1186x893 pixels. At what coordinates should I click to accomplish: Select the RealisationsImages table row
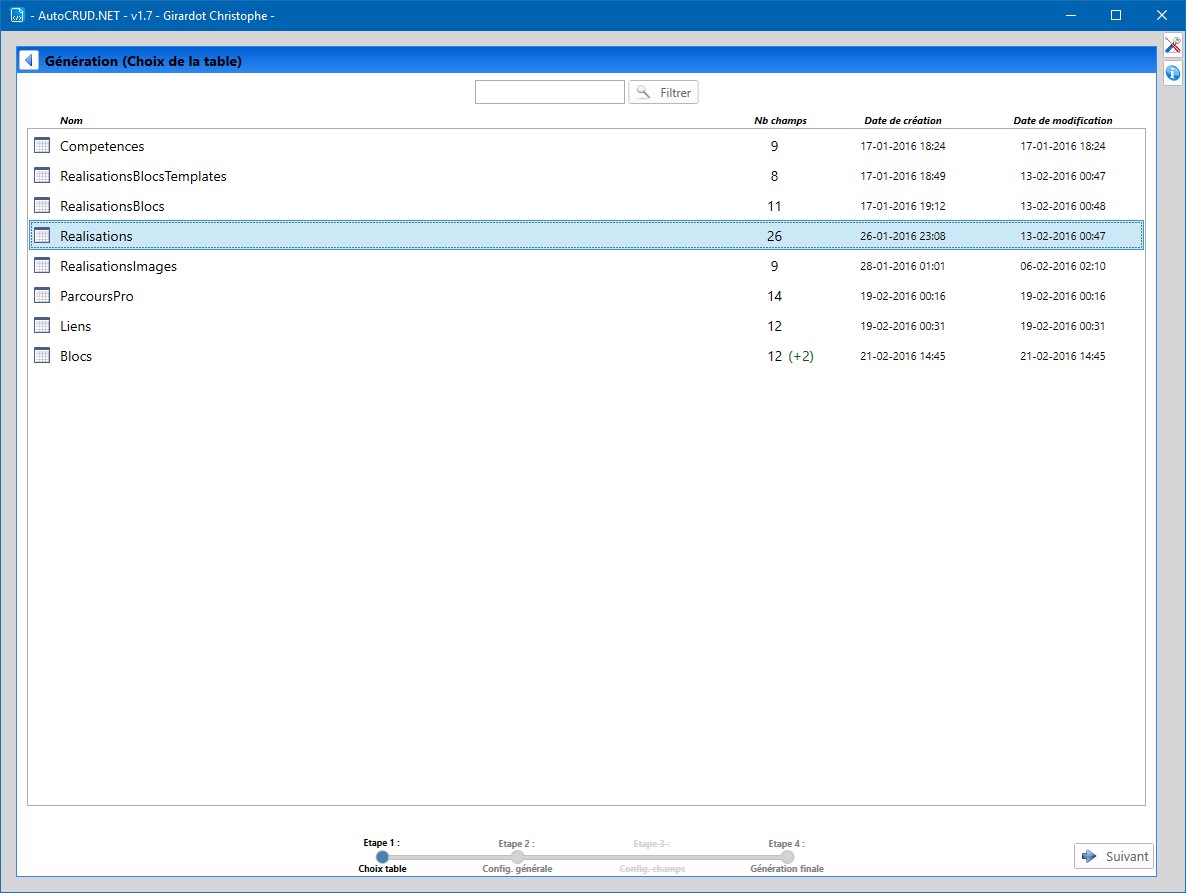[586, 266]
